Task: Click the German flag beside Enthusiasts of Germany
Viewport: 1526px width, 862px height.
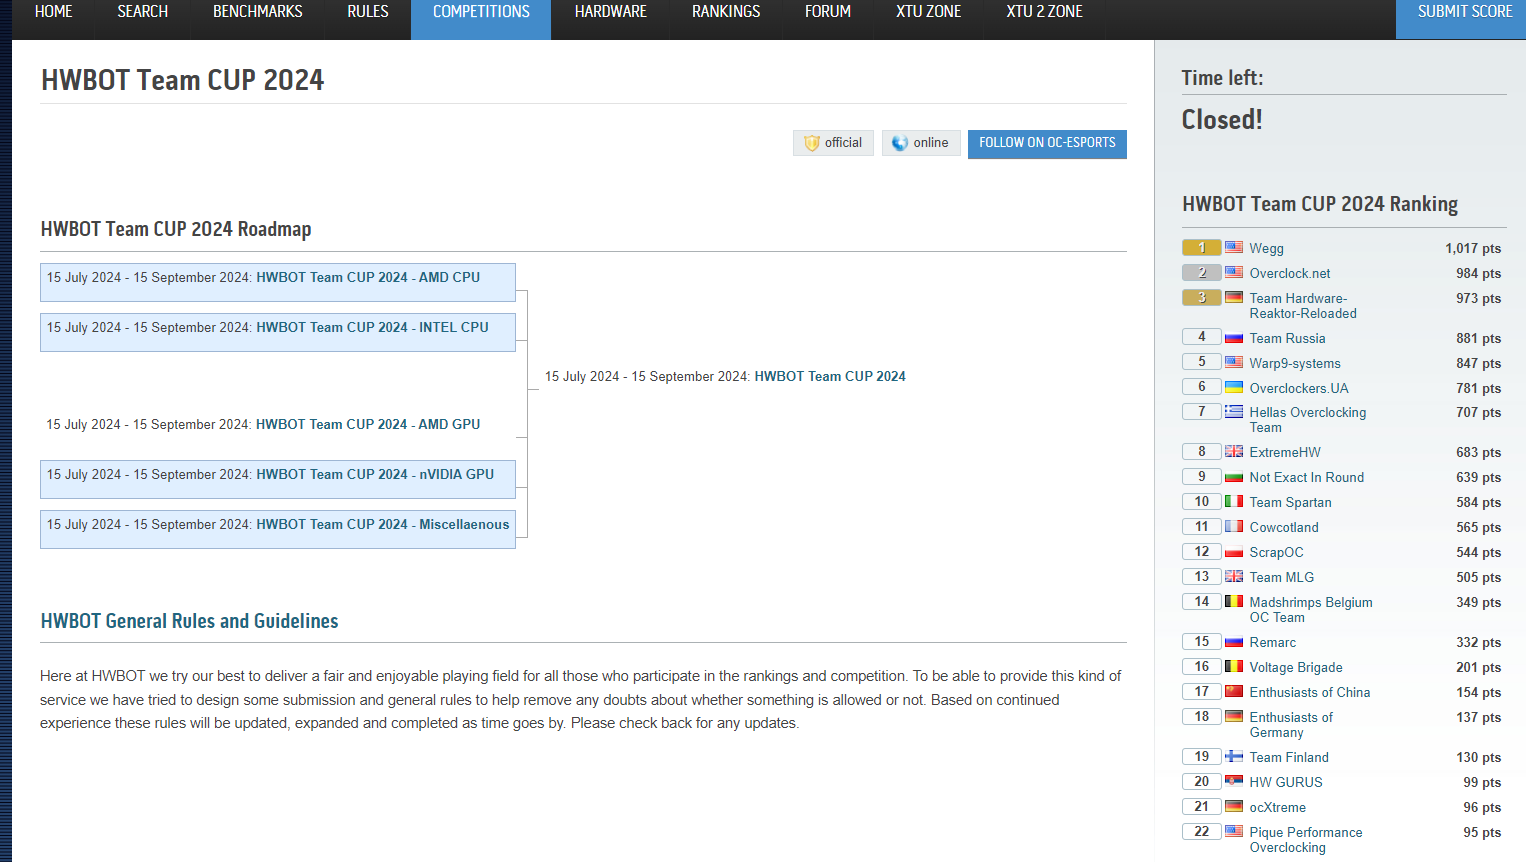Action: [1234, 716]
